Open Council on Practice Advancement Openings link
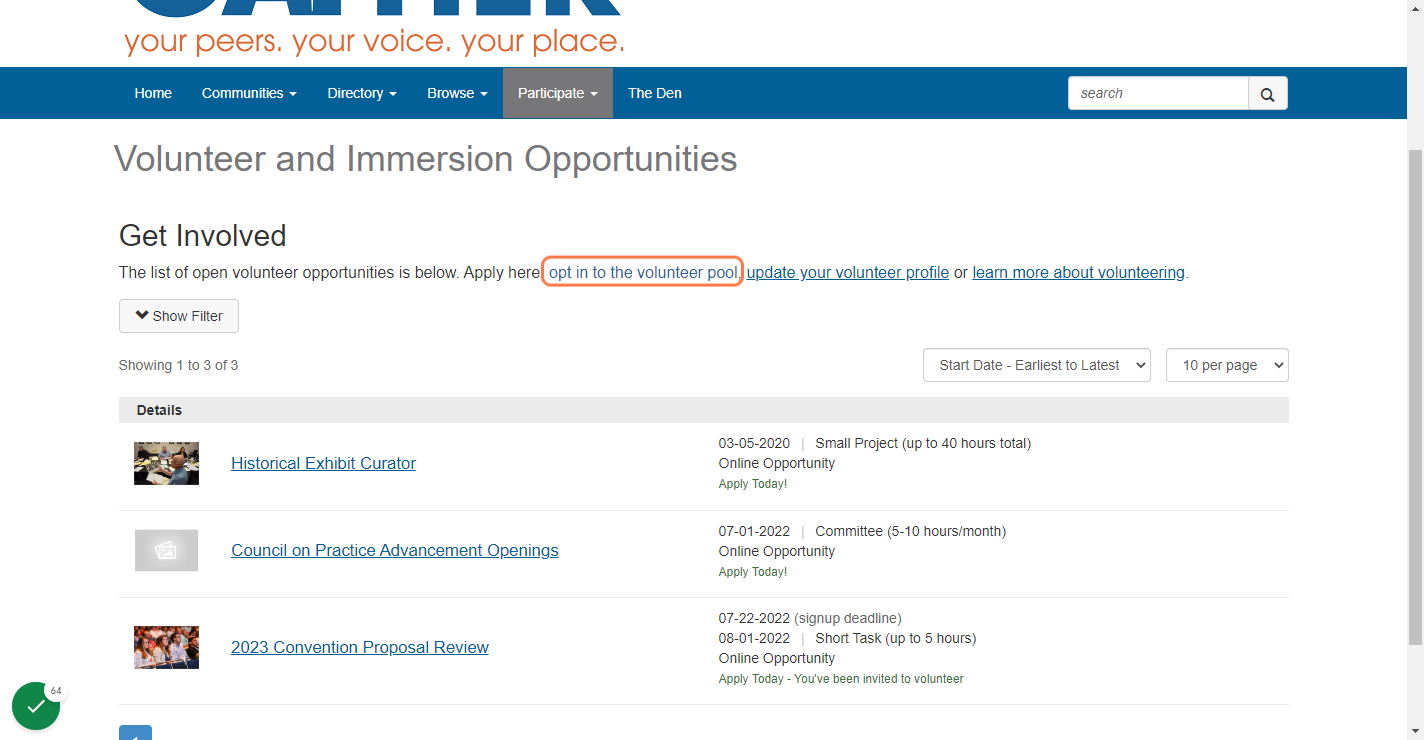This screenshot has width=1424, height=740. 395,550
